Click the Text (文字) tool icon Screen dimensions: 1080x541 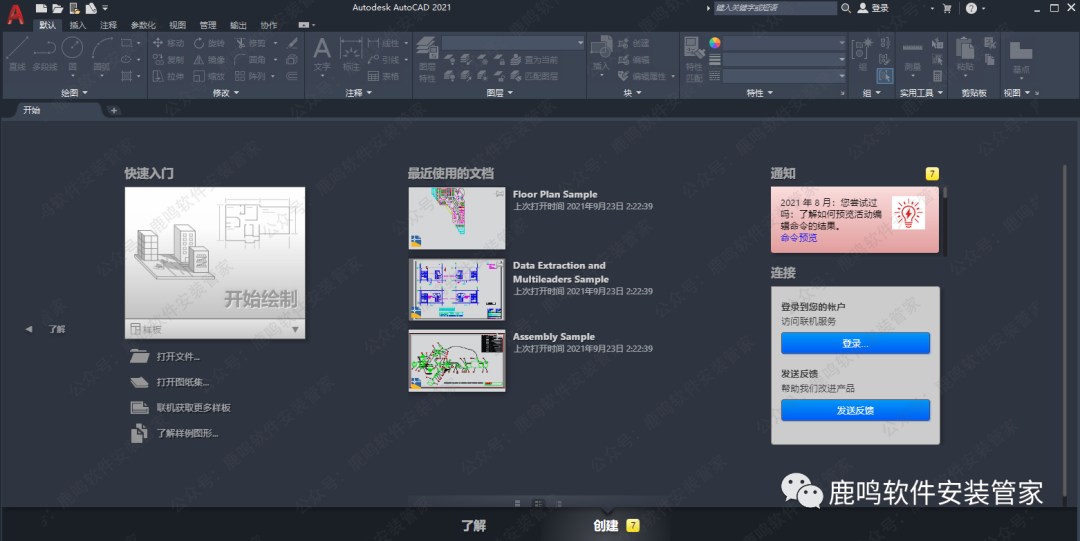[x=322, y=51]
